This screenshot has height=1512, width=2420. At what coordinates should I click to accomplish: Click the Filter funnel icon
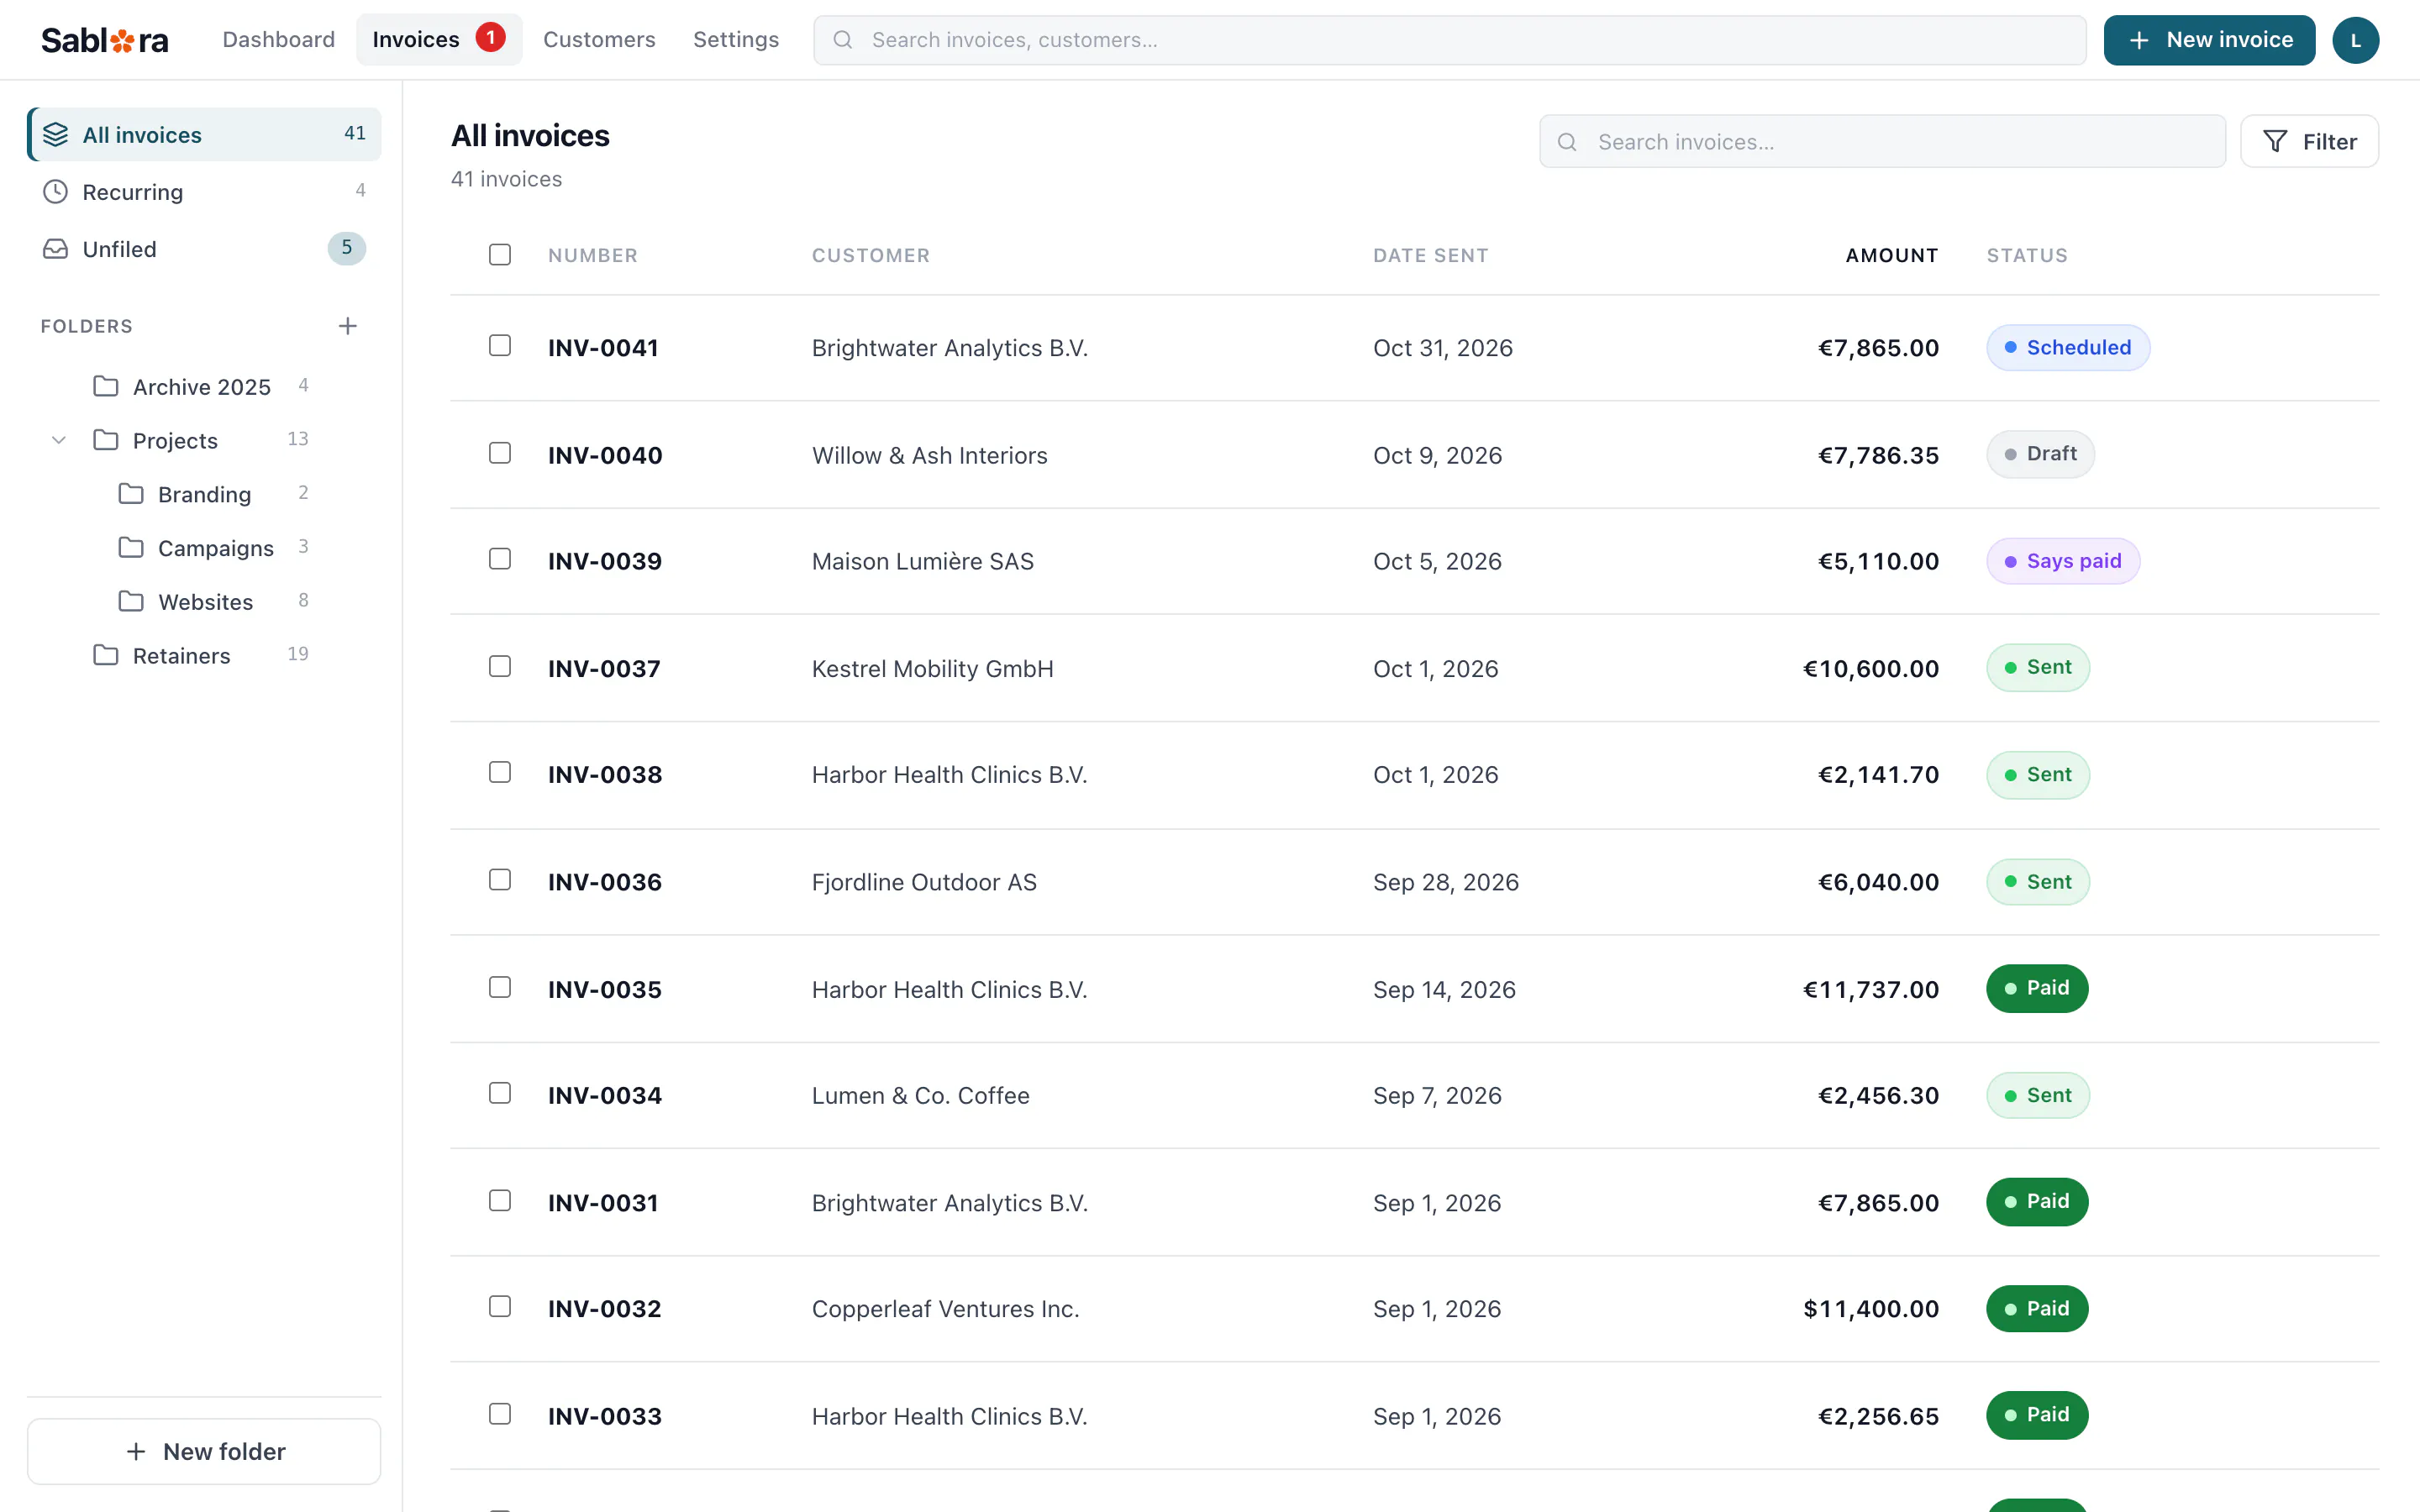[x=2275, y=141]
